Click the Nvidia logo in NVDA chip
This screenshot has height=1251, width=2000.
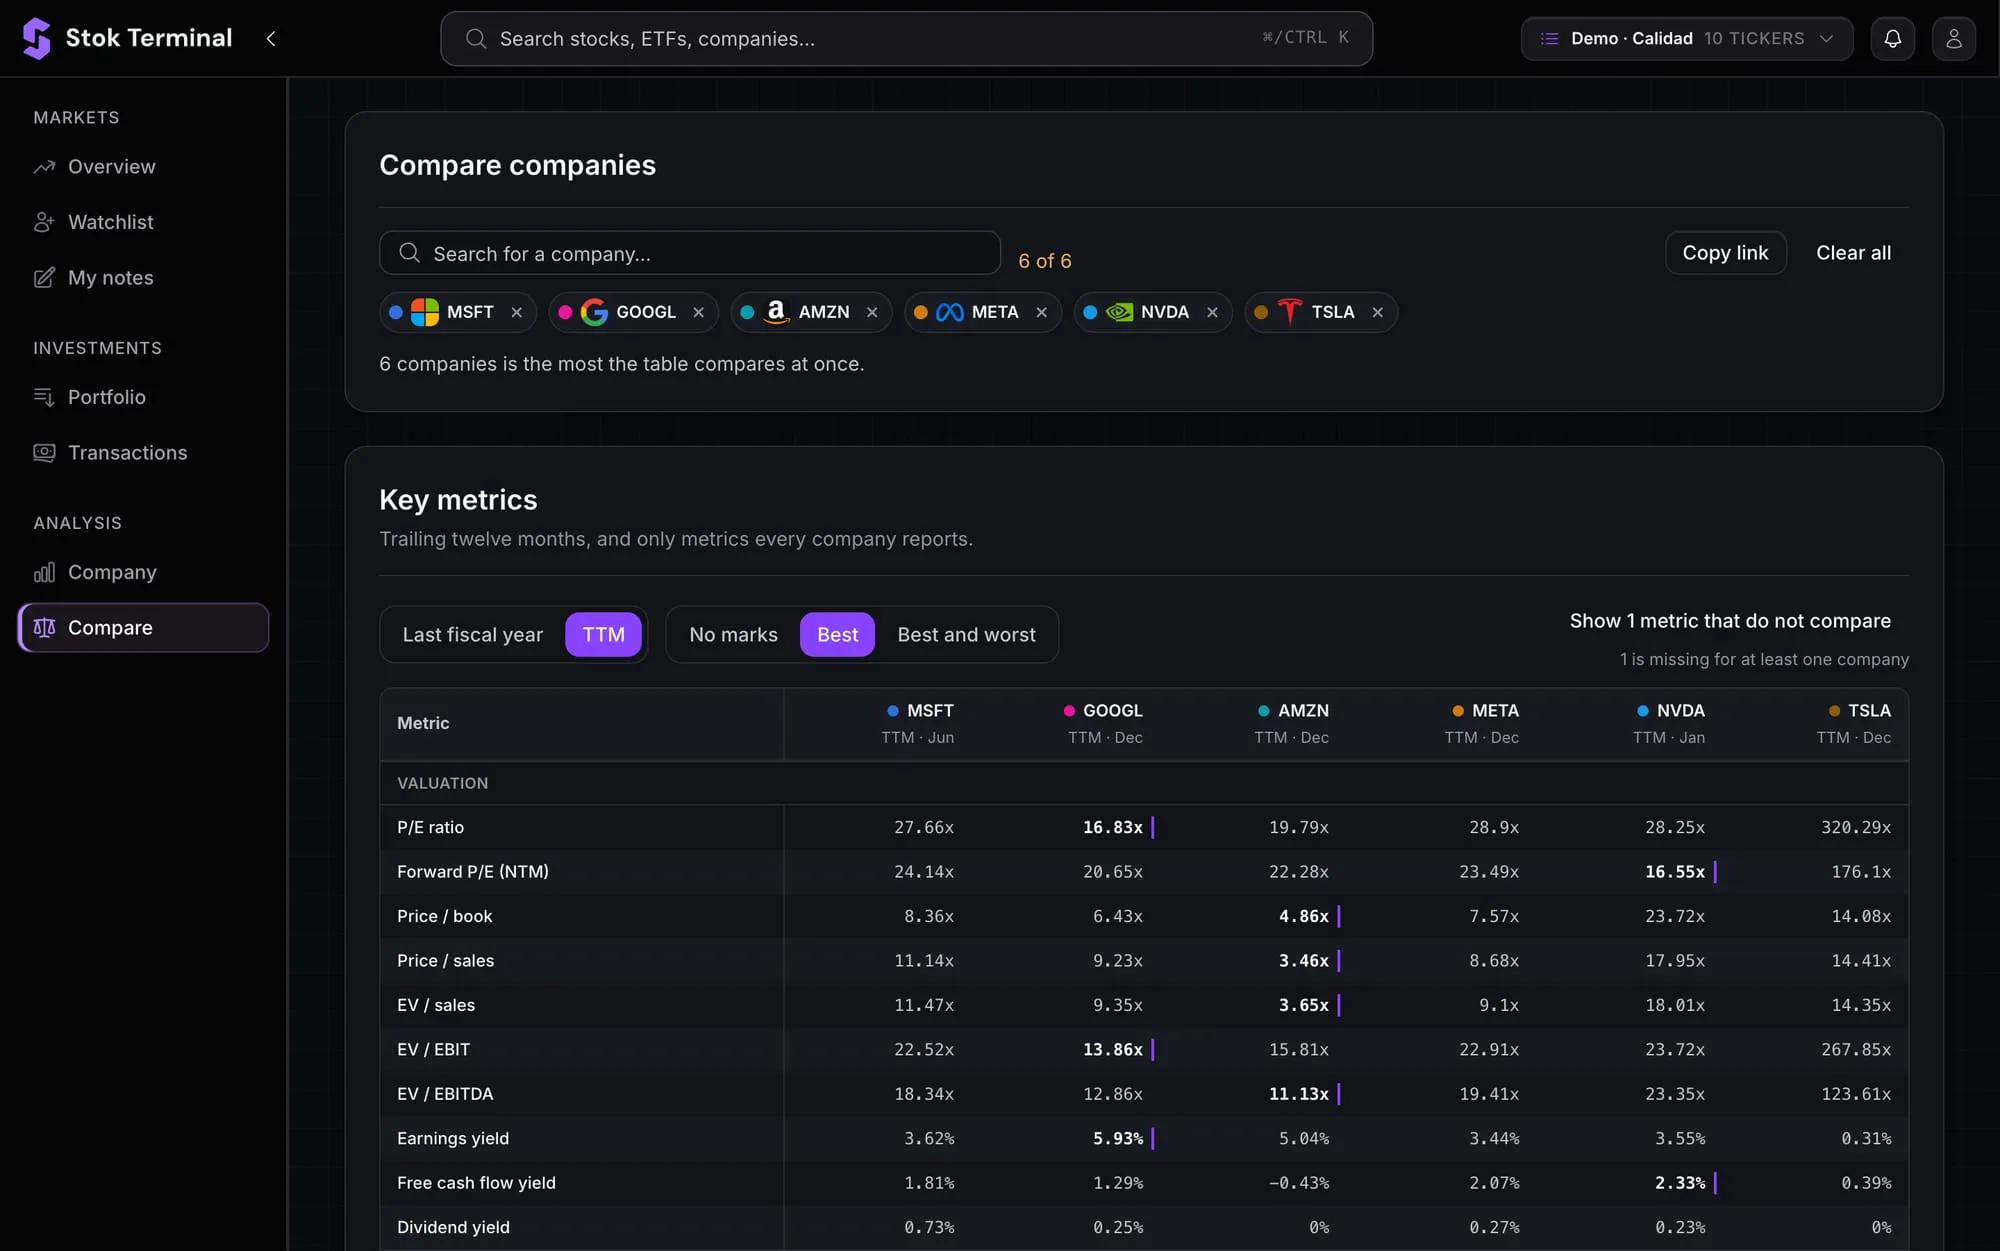[1119, 313]
